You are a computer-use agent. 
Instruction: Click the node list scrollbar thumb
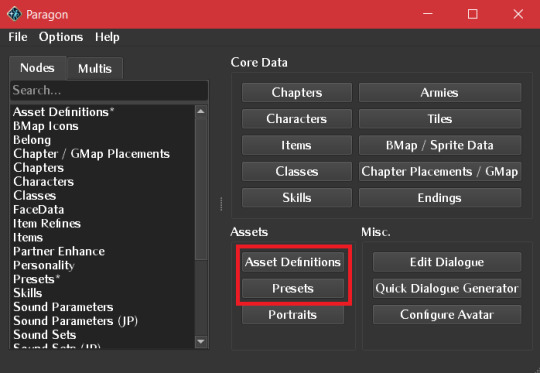pyautogui.click(x=201, y=188)
